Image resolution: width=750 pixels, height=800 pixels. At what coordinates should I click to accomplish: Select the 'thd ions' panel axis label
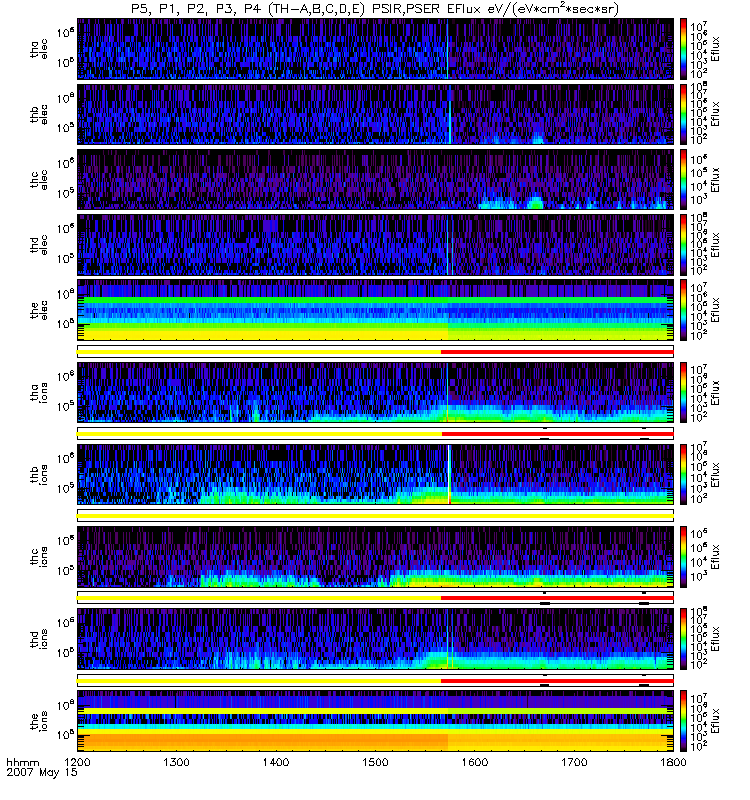pyautogui.click(x=39, y=638)
